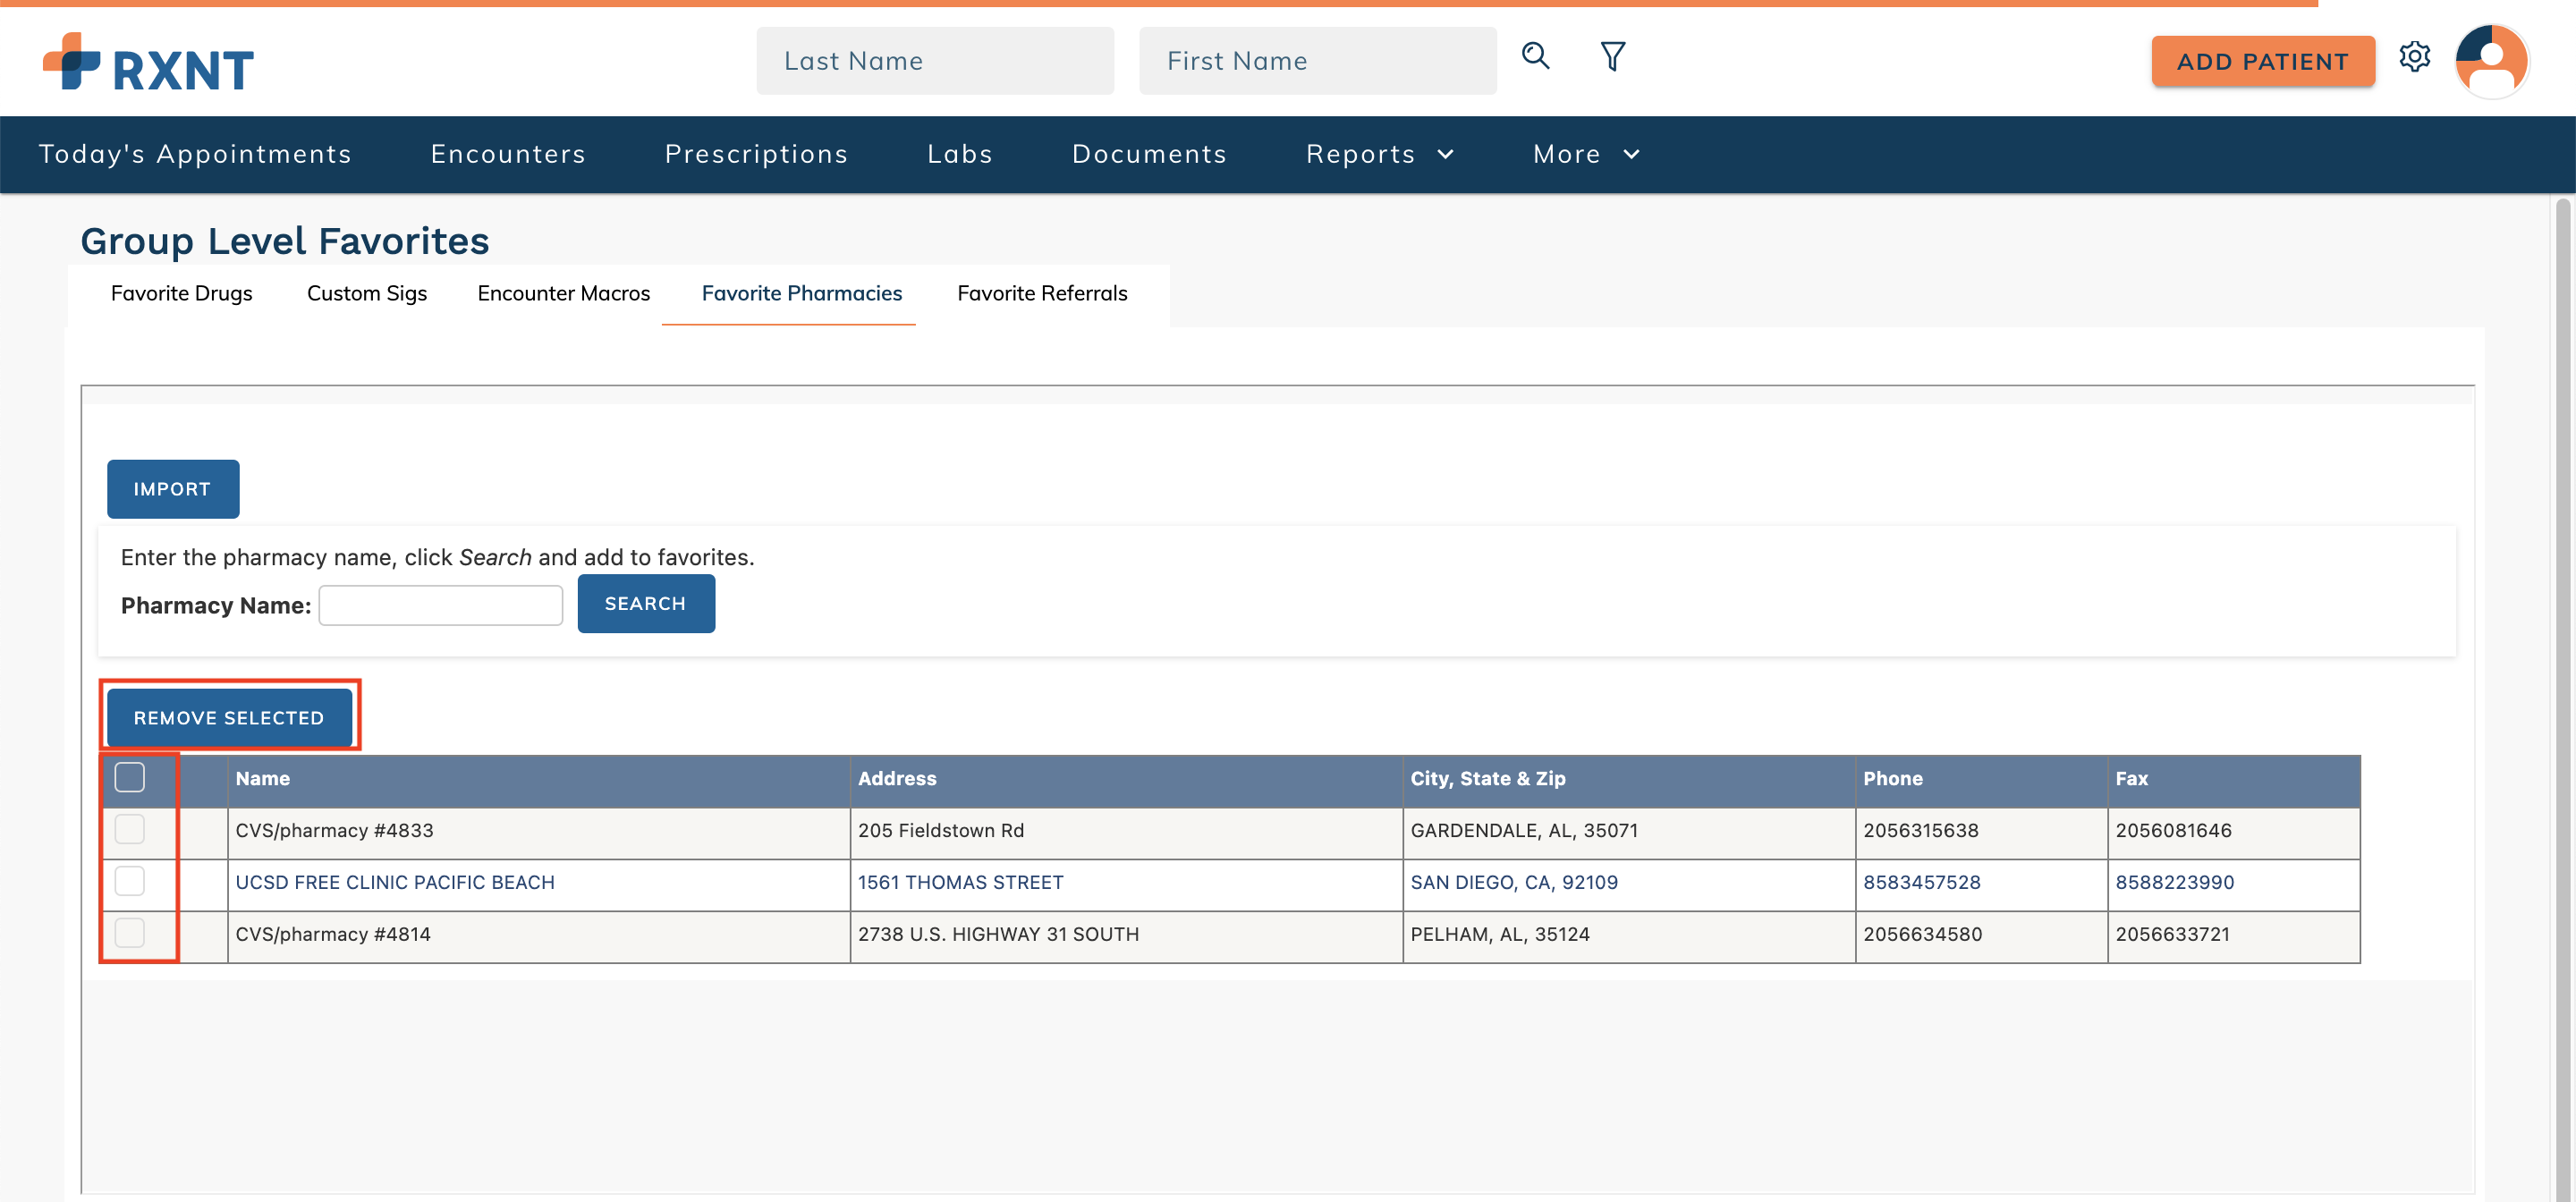Toggle the select-all checkbox in table header
The width and height of the screenshot is (2576, 1202).
click(130, 777)
